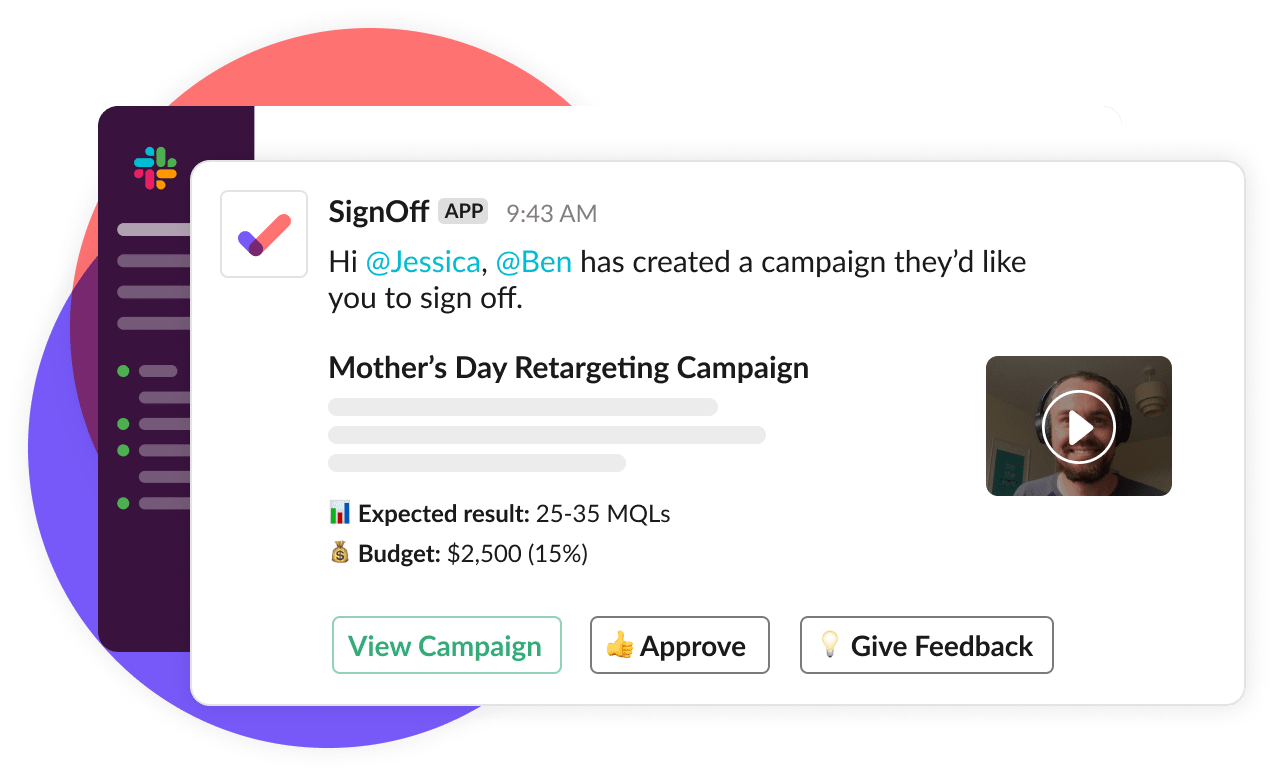Click the SignOff checkmark app avatar
Screen dimensions: 1274x776
point(264,234)
